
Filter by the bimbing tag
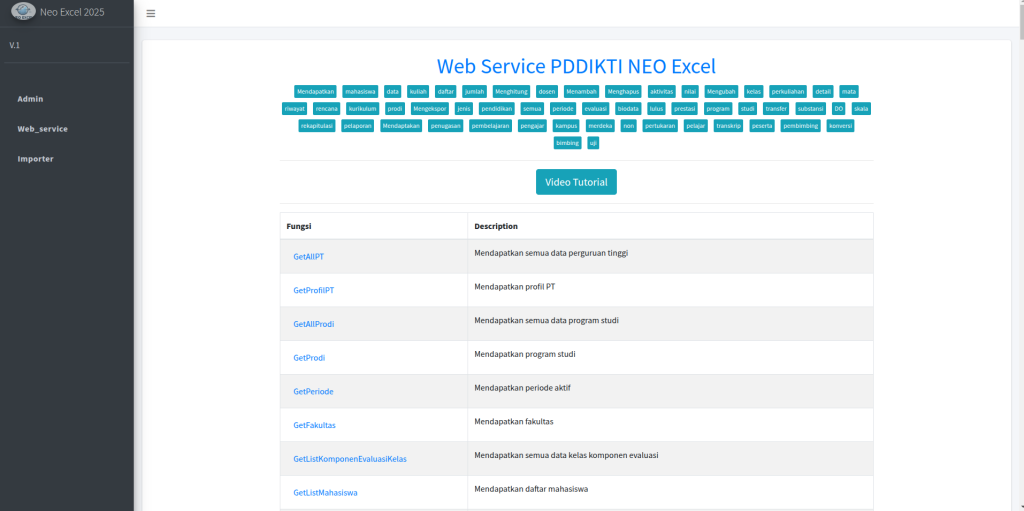pyautogui.click(x=568, y=142)
